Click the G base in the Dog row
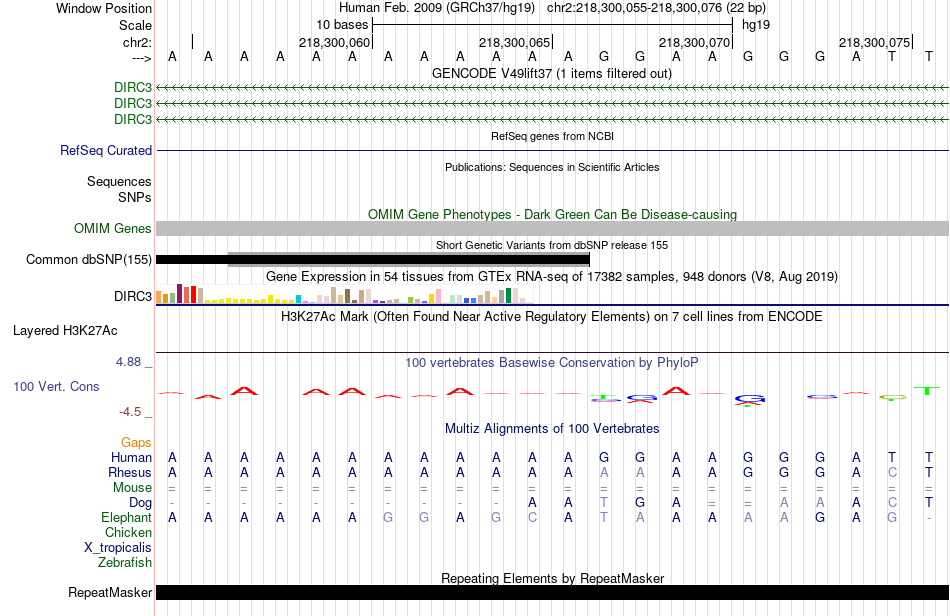 coord(640,502)
